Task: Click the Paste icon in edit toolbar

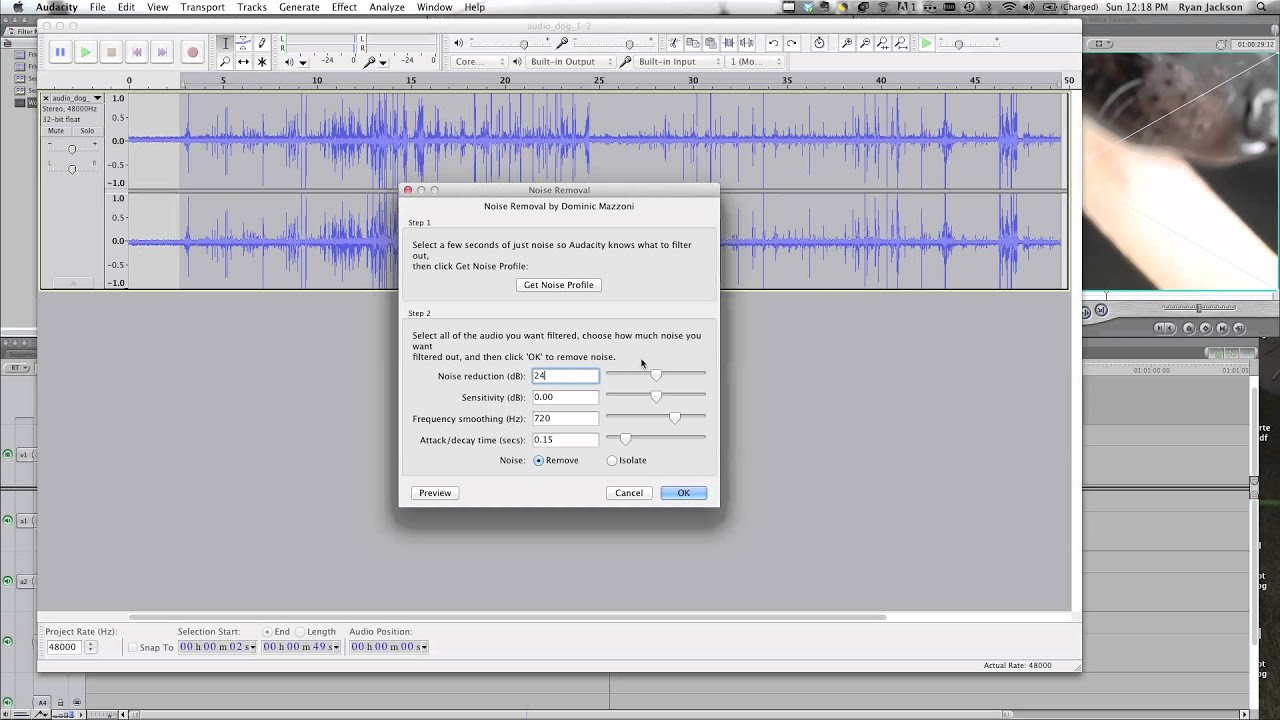Action: coord(710,43)
